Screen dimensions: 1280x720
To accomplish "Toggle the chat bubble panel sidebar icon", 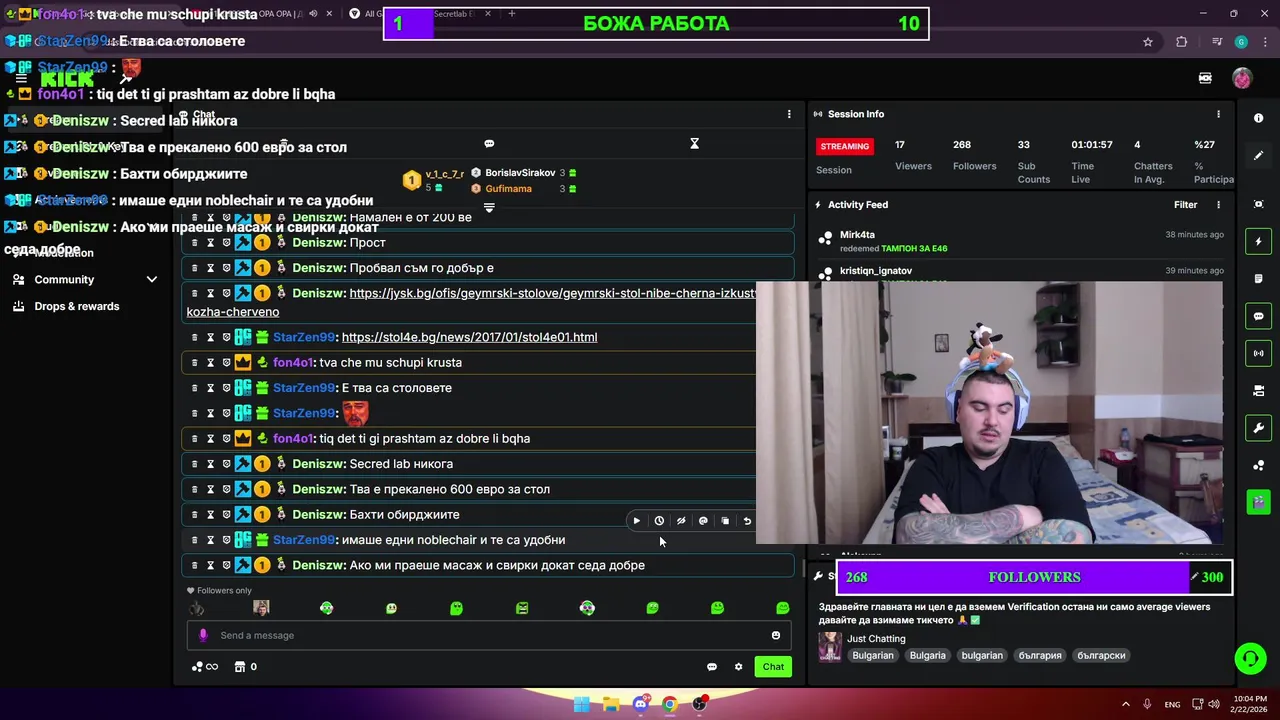I will (1258, 316).
